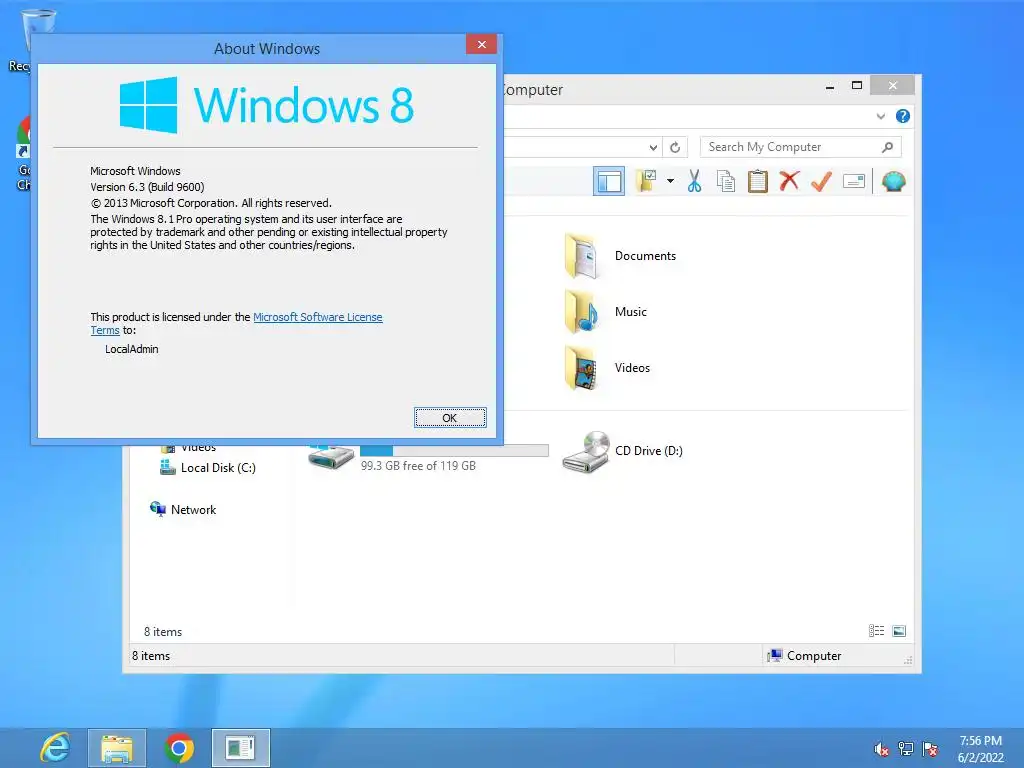Click the search magnifier icon
The image size is (1024, 768).
[x=887, y=147]
